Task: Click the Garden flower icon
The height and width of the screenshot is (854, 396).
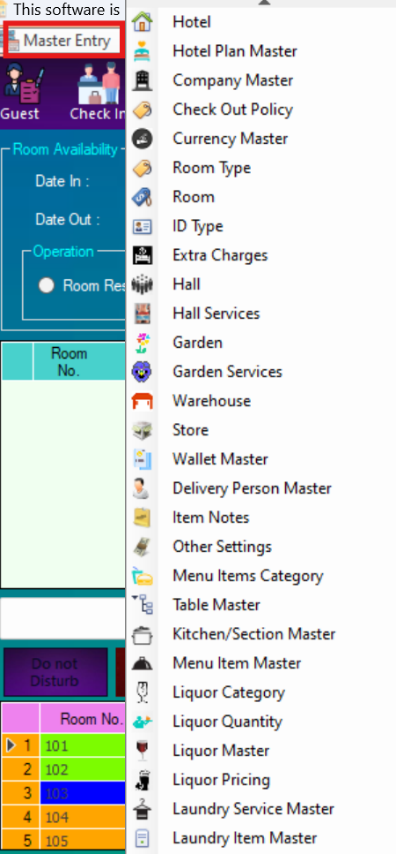Action: click(142, 343)
